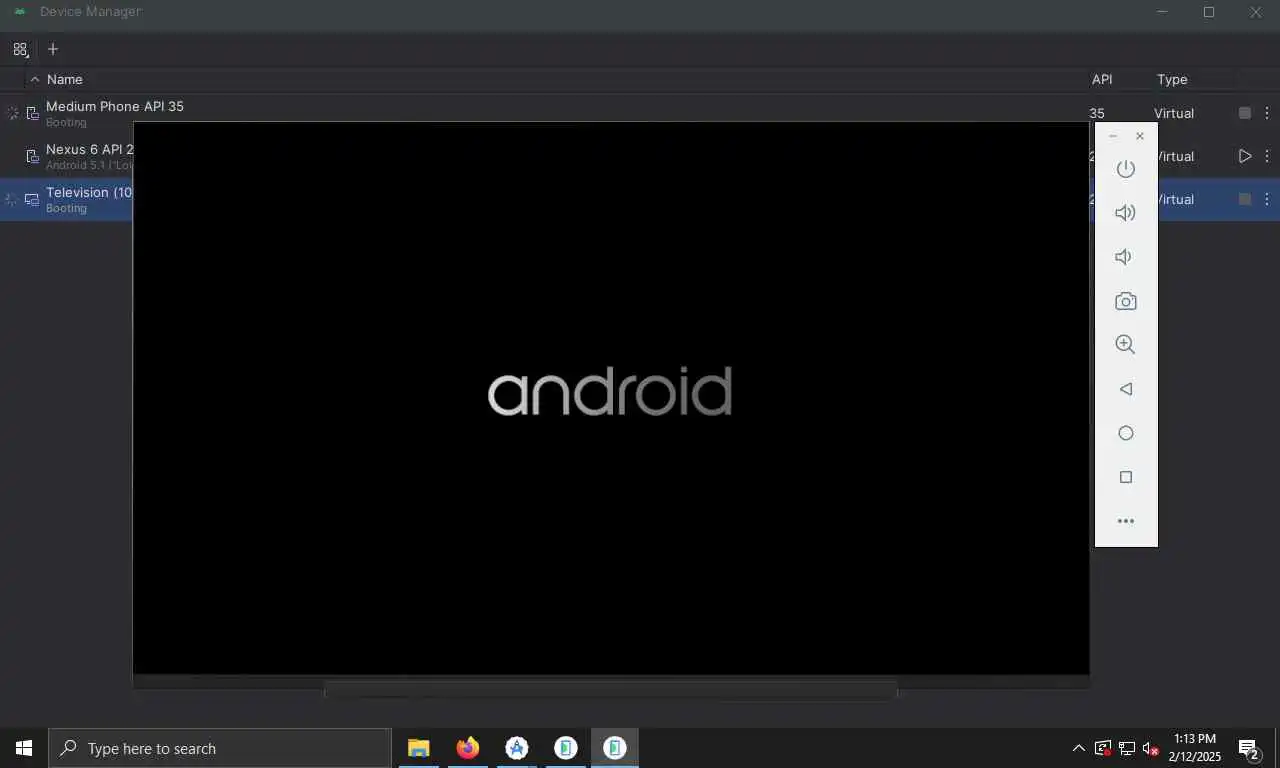Lower emulator volume with volume down icon

(x=1124, y=257)
